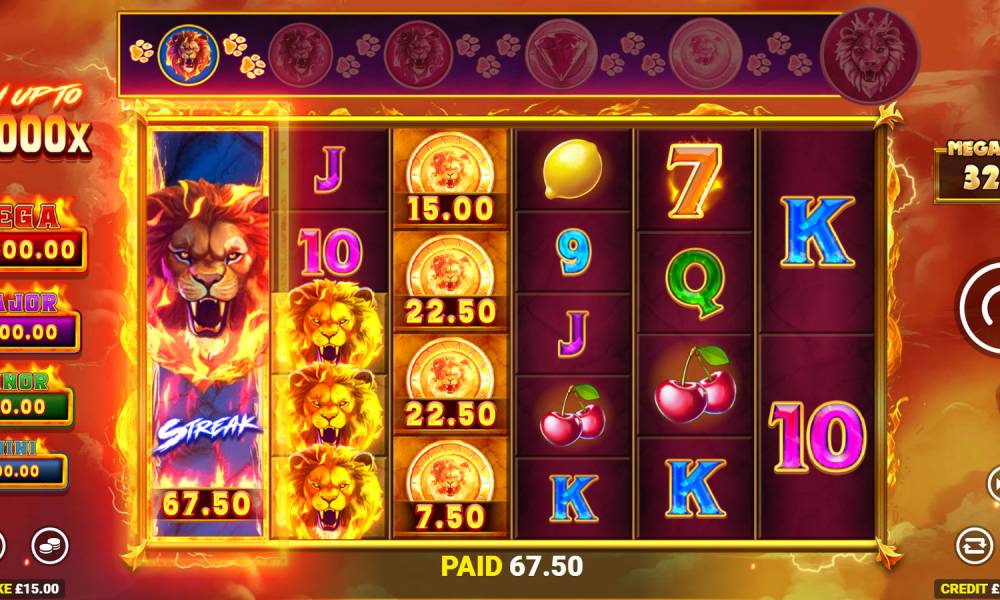Click the large pink 10 symbol

point(817,437)
